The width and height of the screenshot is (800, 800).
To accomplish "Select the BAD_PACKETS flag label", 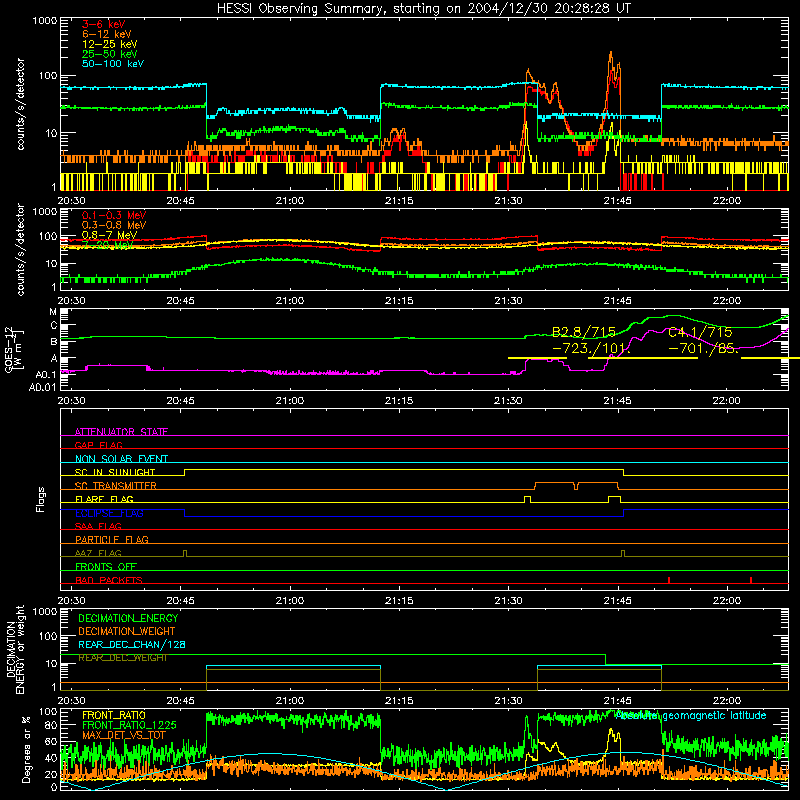I will (x=109, y=580).
